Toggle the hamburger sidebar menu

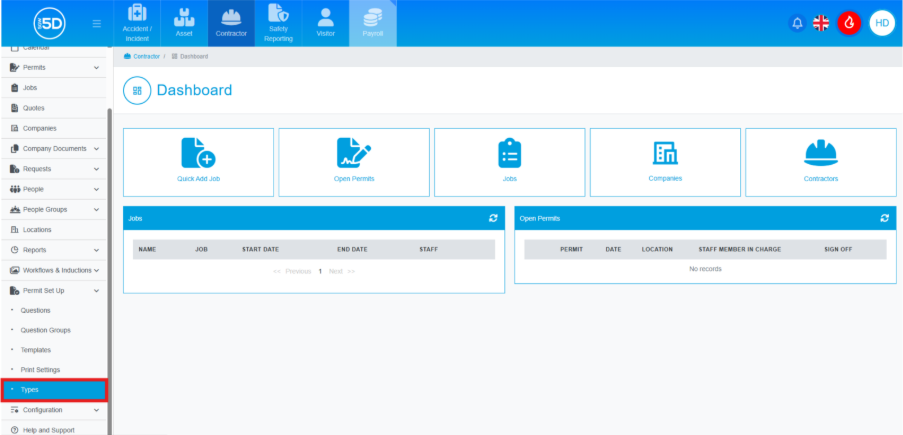(96, 23)
